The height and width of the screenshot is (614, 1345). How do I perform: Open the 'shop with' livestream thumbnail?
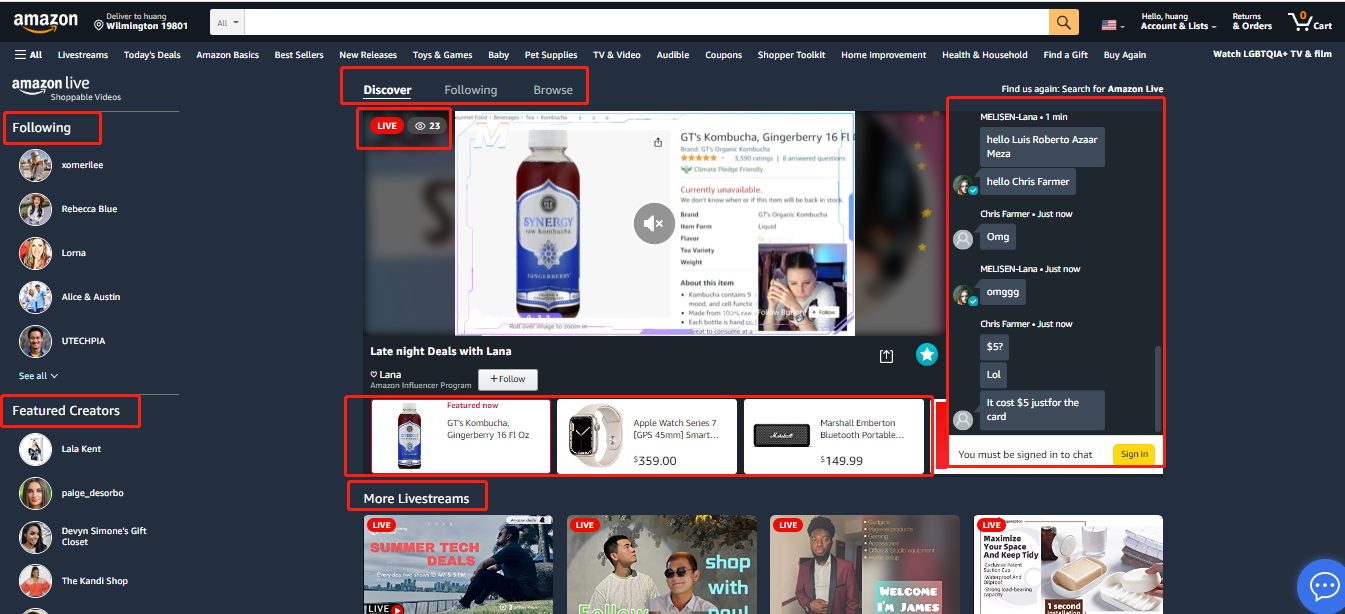(662, 565)
